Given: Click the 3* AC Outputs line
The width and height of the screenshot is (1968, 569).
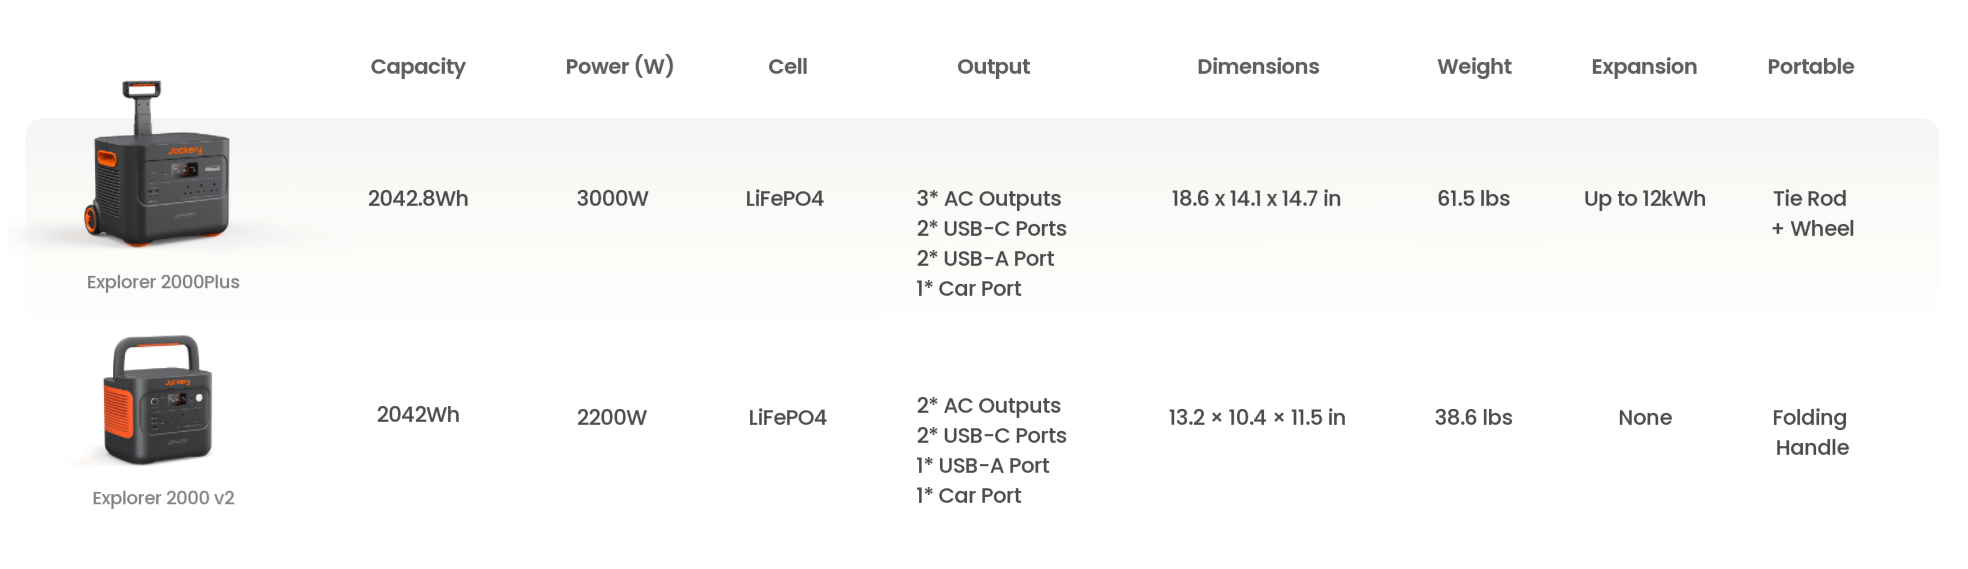Looking at the screenshot, I should coord(989,199).
